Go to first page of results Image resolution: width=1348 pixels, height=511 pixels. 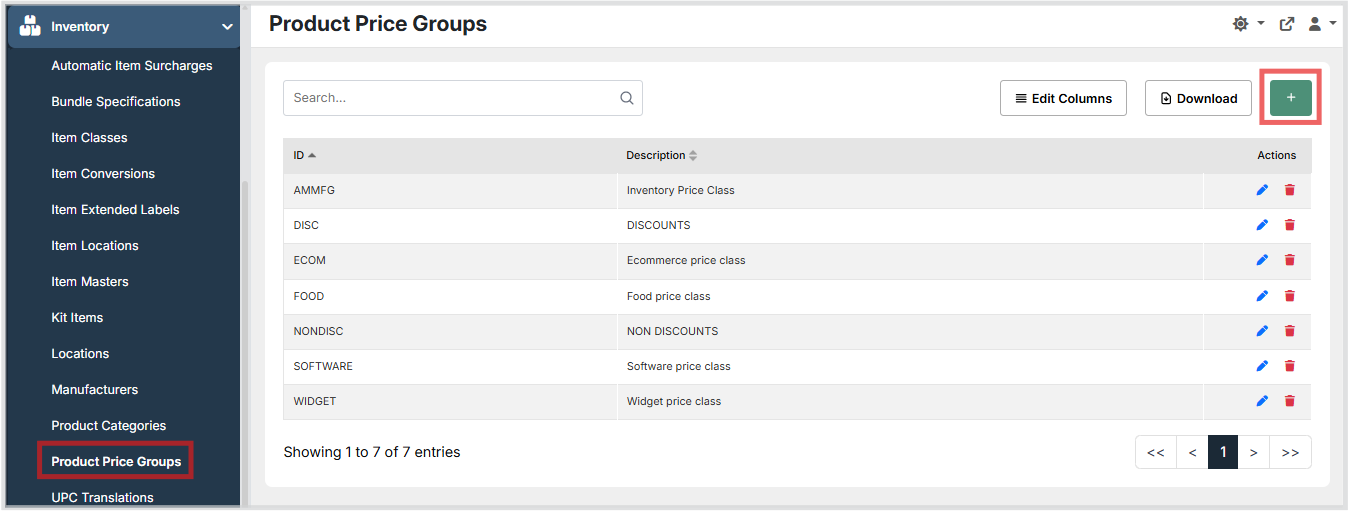click(1156, 452)
